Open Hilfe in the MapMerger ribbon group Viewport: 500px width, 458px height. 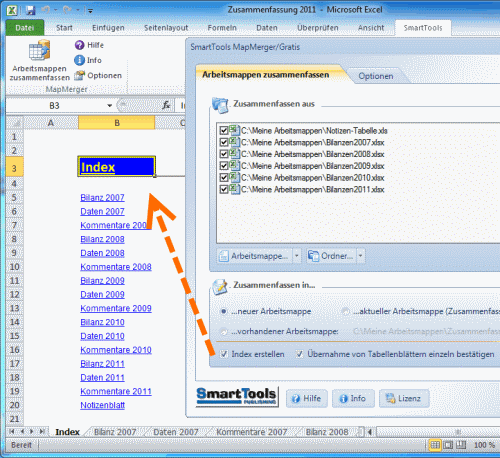tap(89, 45)
